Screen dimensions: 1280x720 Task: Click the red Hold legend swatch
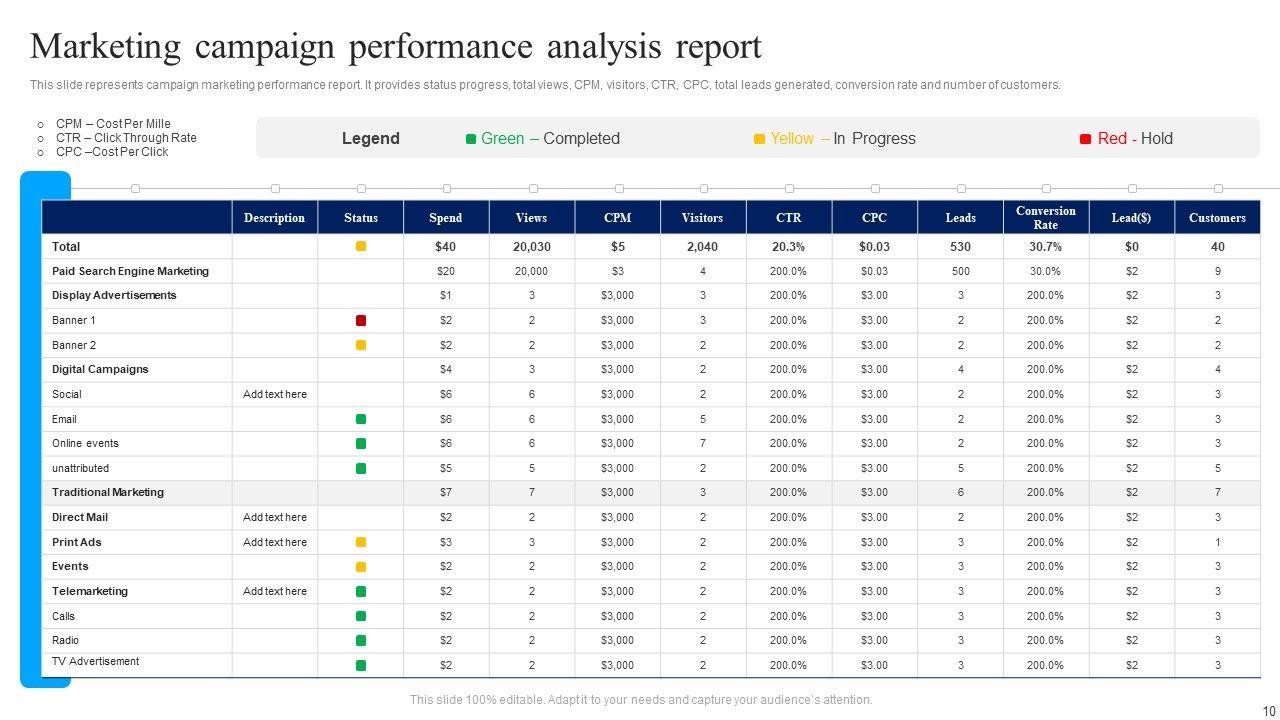[x=1085, y=139]
